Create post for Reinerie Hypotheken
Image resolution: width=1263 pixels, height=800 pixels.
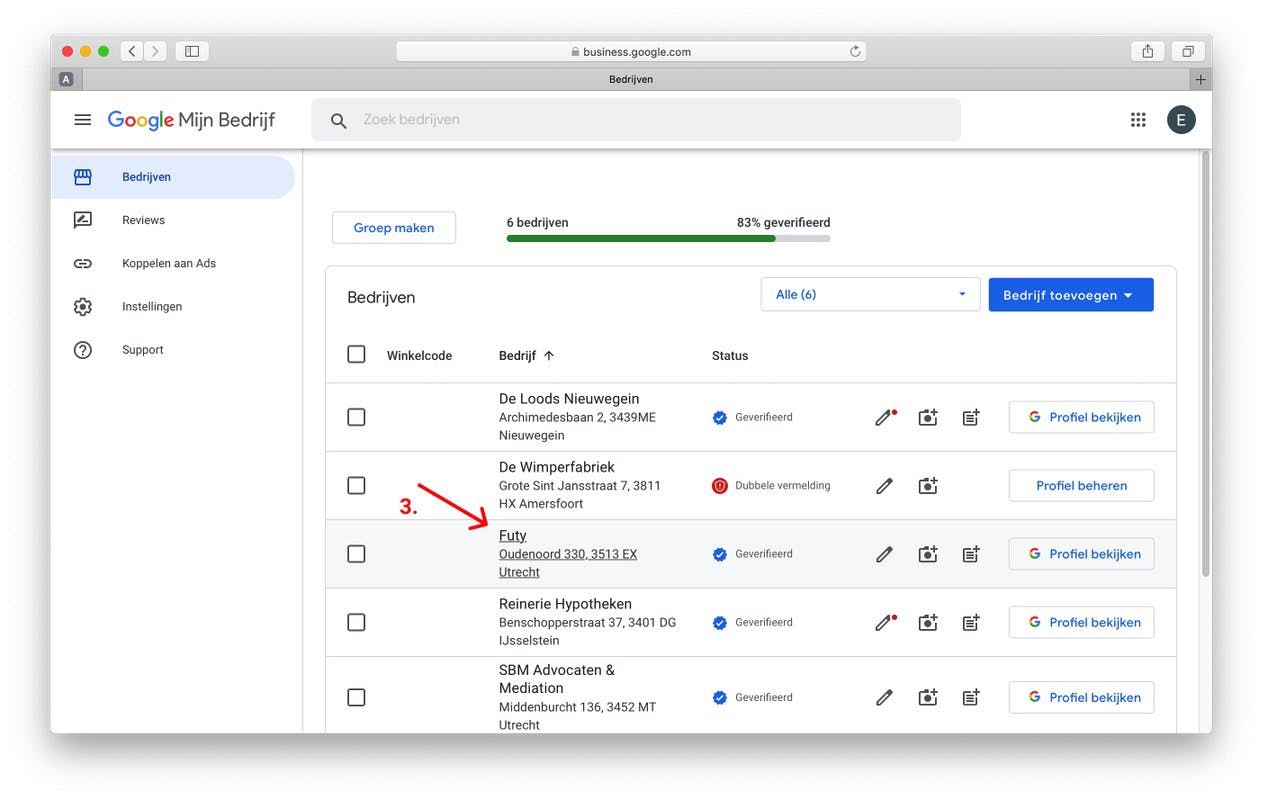pyautogui.click(x=971, y=622)
